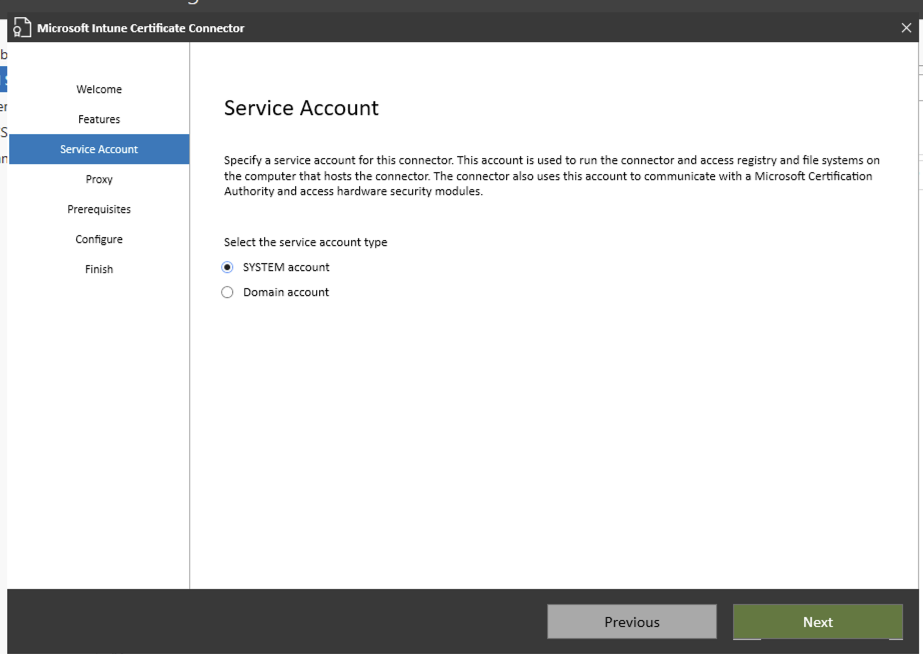Click the Domain account label text
The width and height of the screenshot is (923, 654).
click(x=286, y=293)
